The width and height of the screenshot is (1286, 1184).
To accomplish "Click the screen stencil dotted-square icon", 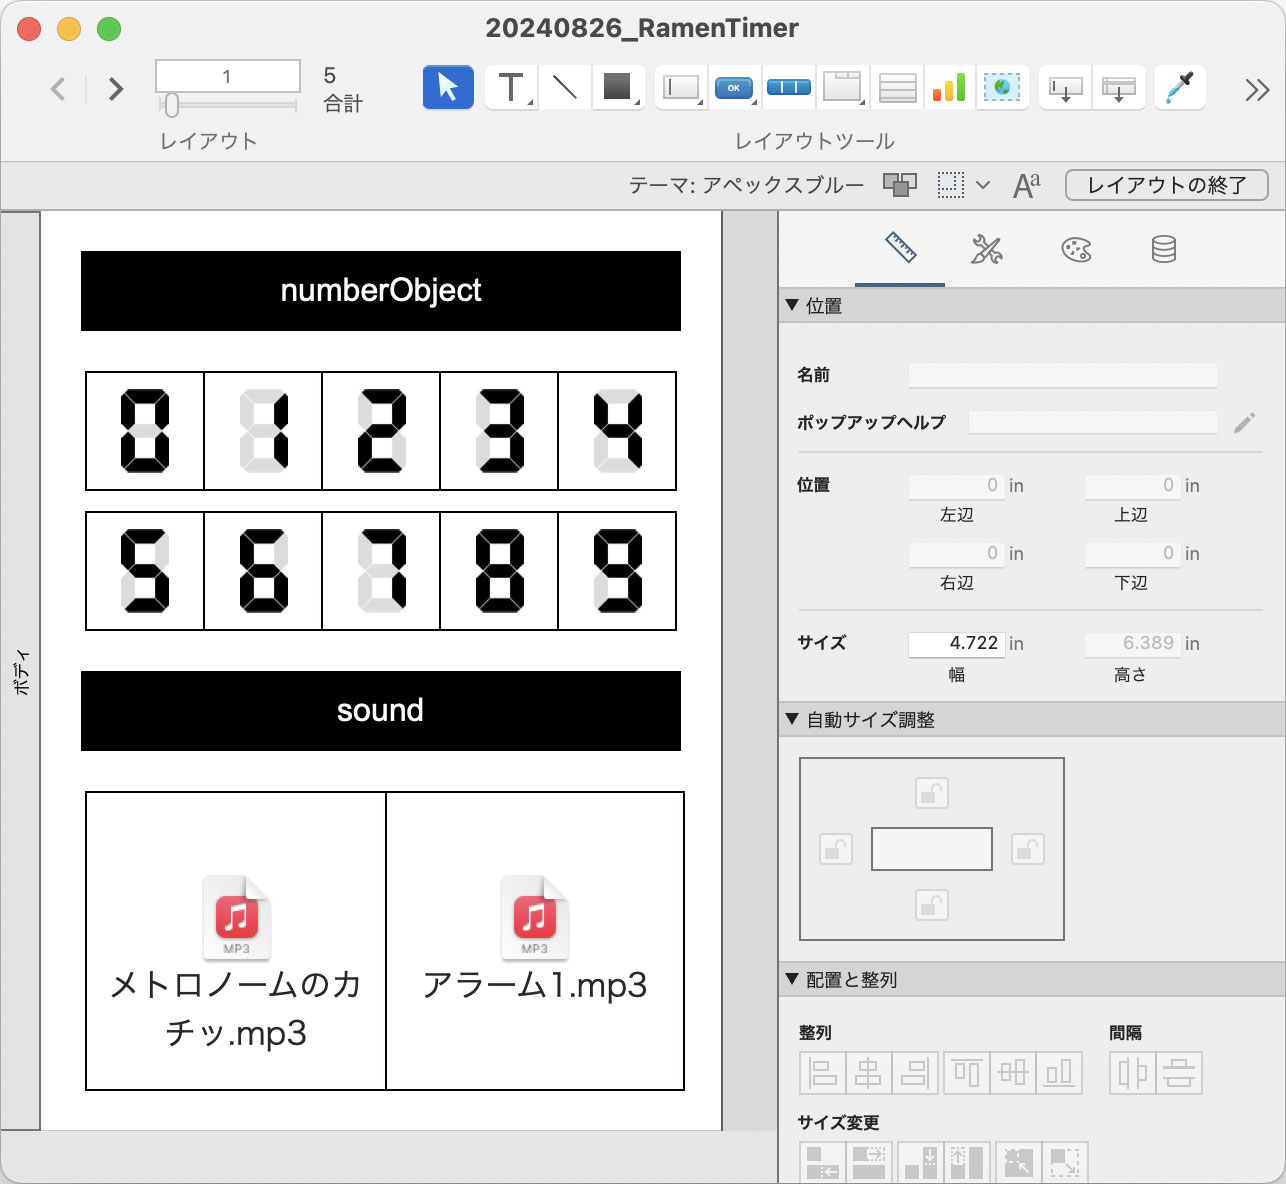I will point(951,185).
